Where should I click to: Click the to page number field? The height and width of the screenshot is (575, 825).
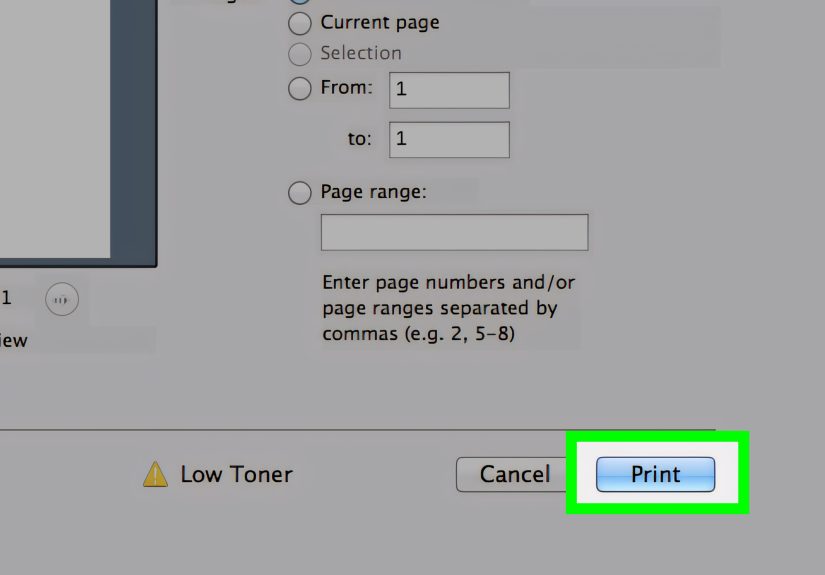pyautogui.click(x=449, y=139)
